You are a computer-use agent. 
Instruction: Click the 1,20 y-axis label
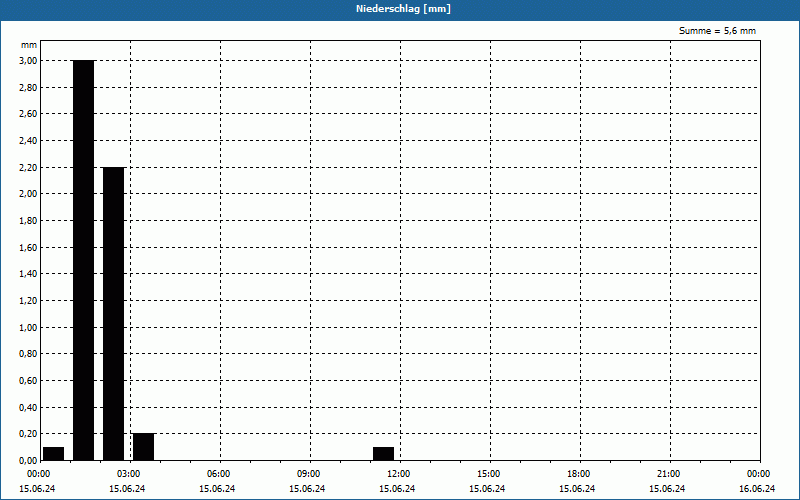[x=28, y=301]
